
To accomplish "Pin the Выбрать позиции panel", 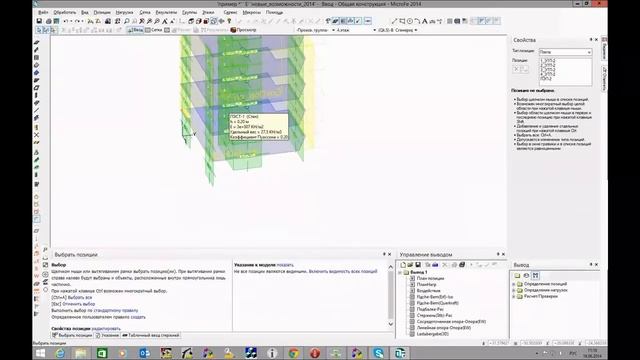I will coord(384,254).
